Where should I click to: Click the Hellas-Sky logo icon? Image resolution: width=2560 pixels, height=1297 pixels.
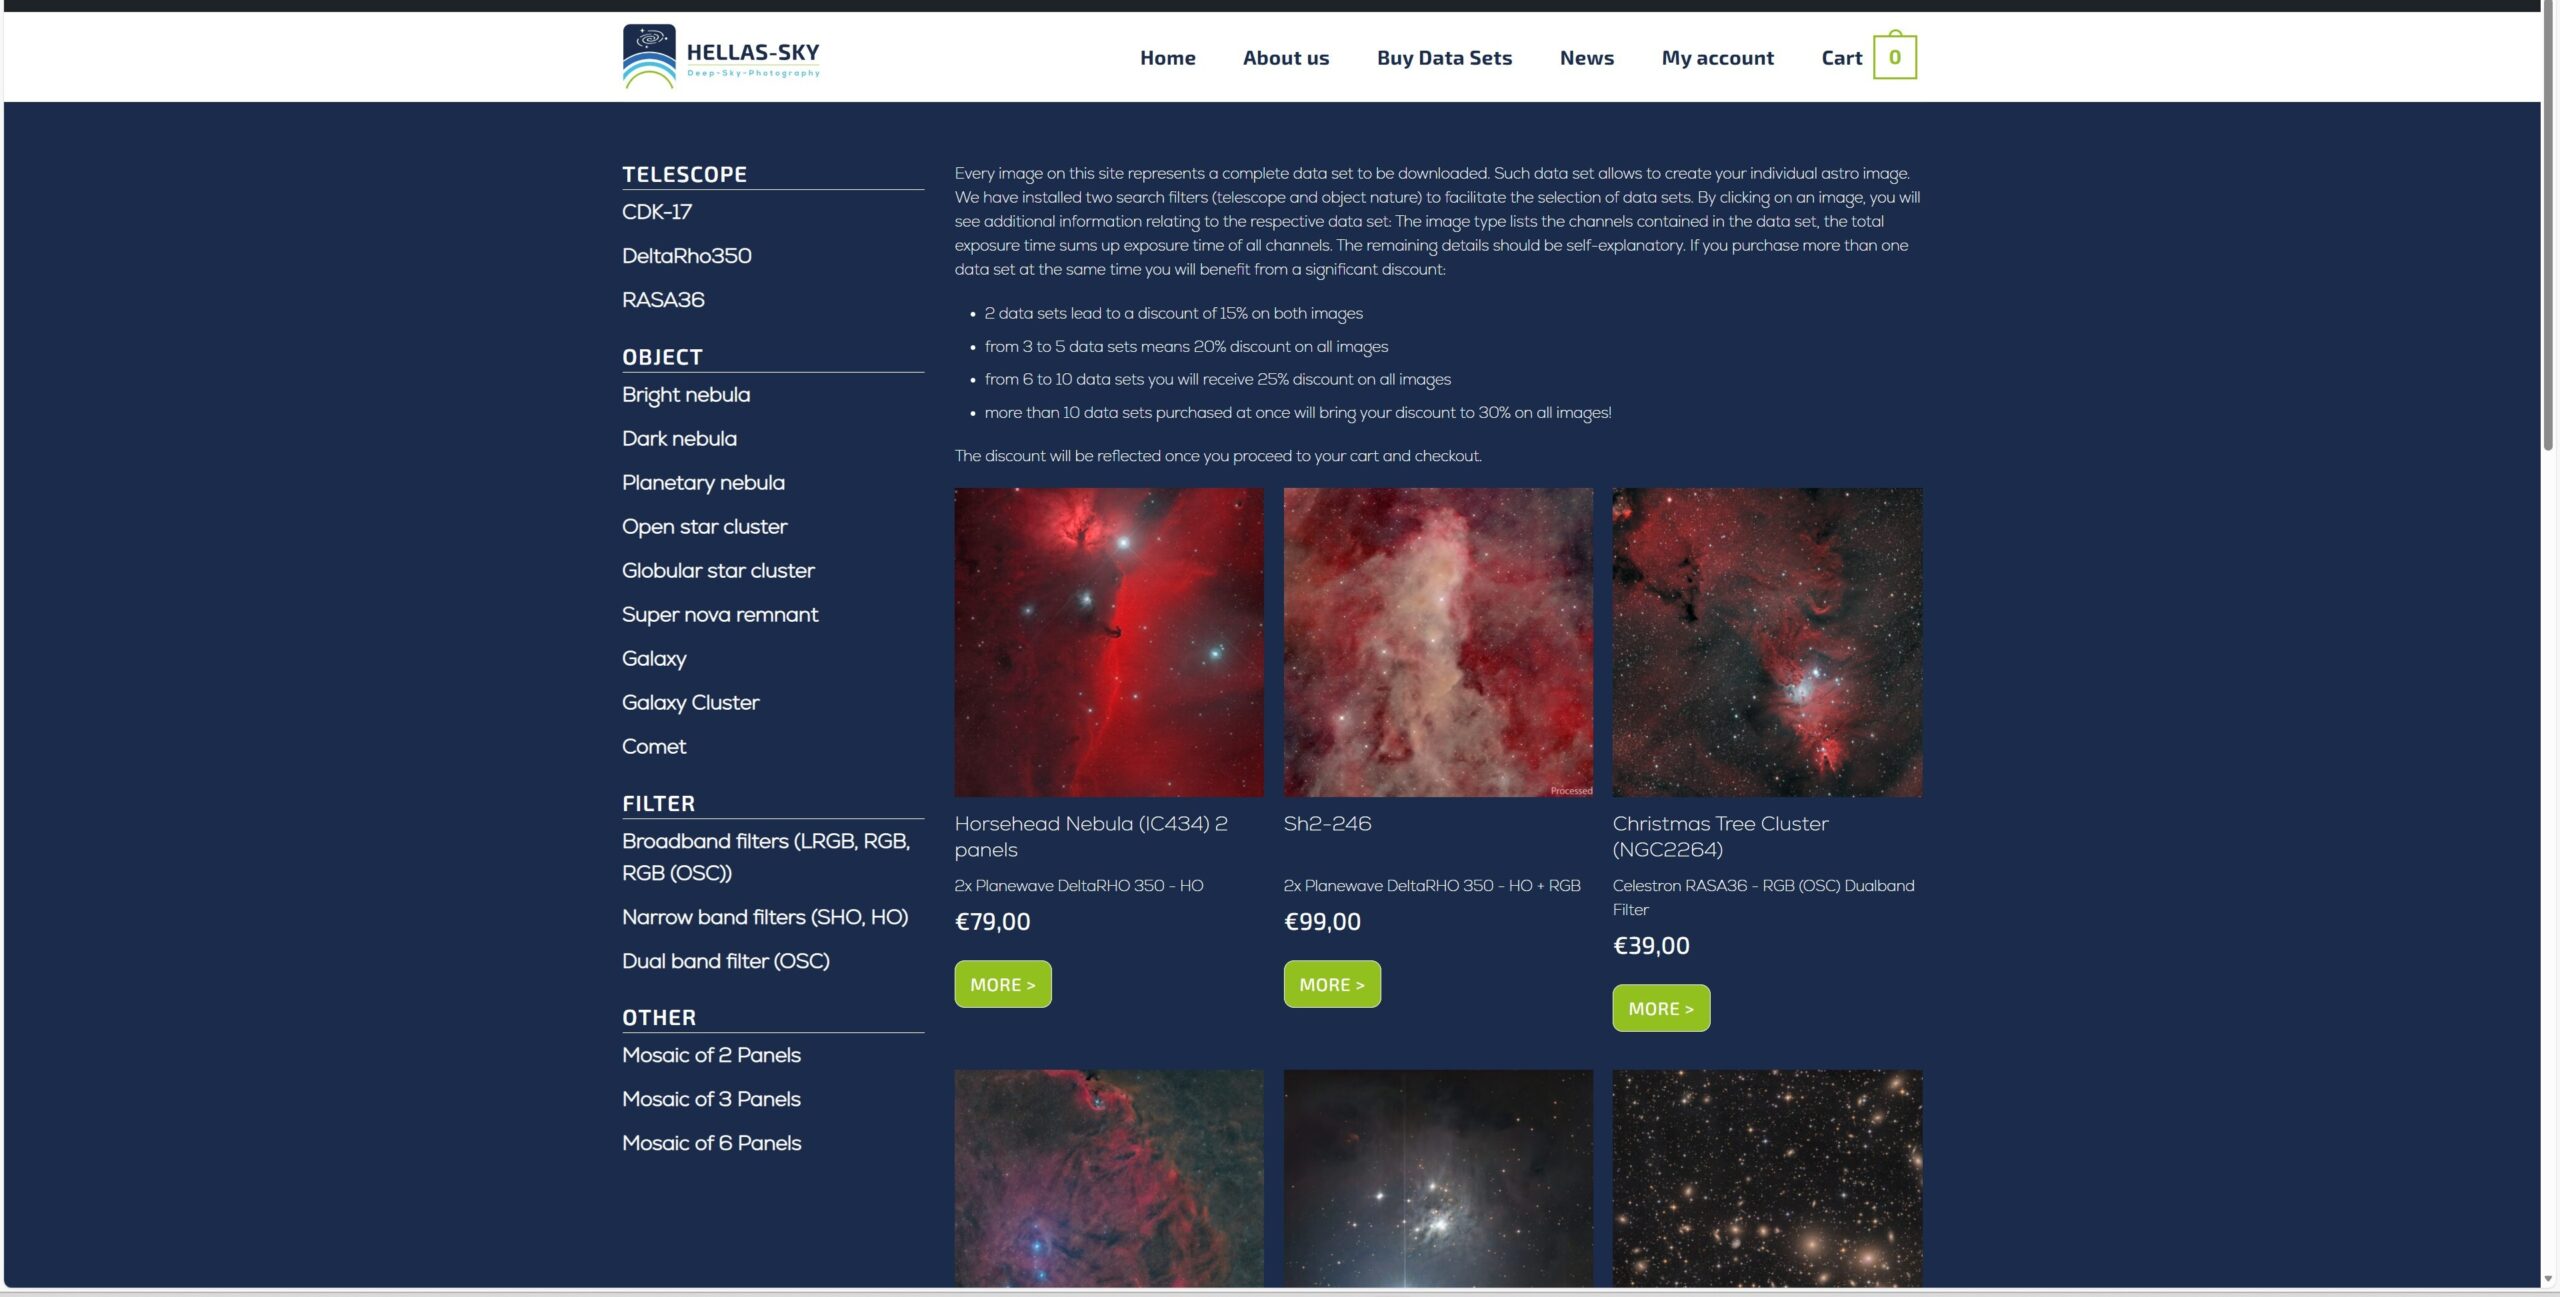click(x=649, y=56)
